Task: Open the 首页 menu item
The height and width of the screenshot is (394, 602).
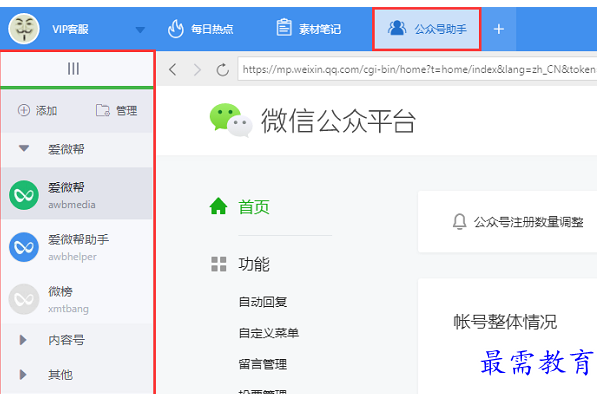Action: click(254, 207)
